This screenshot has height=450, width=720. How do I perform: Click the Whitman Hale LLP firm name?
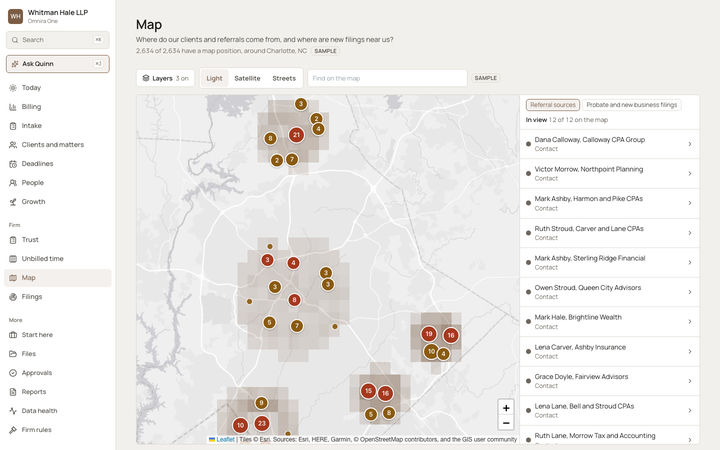click(58, 12)
